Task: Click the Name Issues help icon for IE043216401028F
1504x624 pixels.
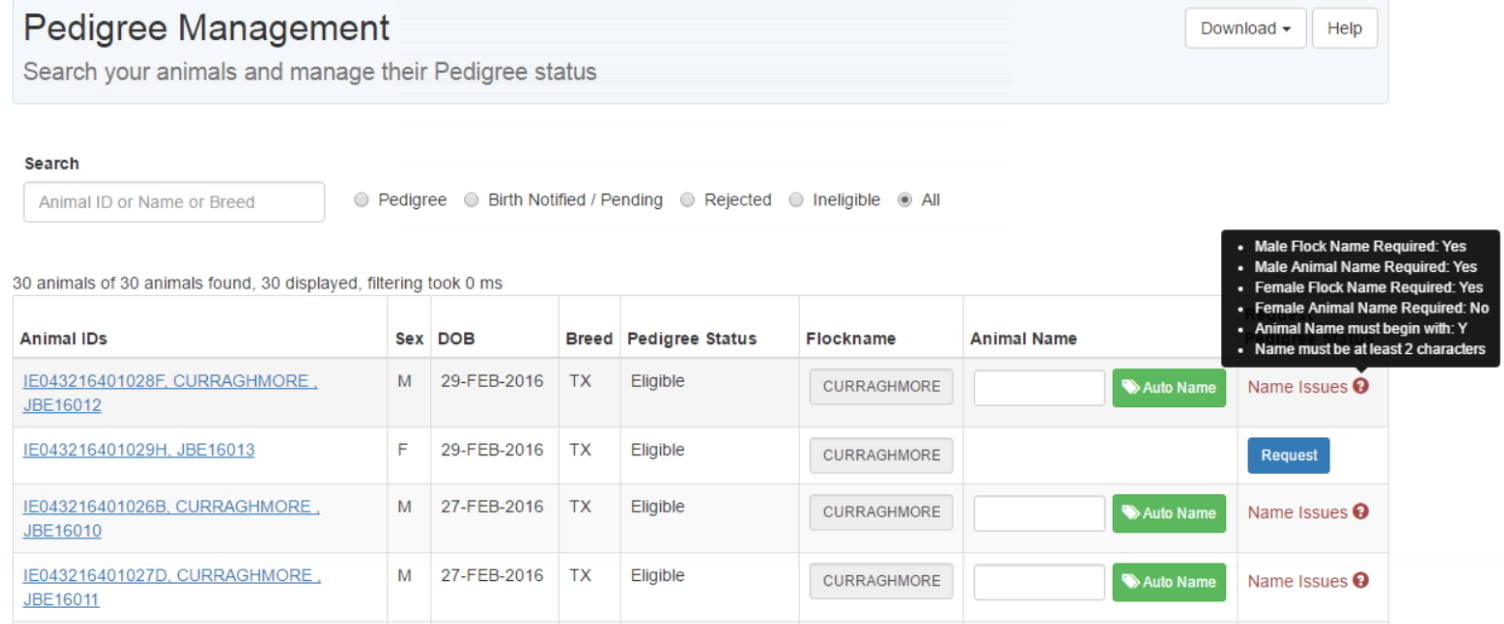Action: pyautogui.click(x=1360, y=386)
